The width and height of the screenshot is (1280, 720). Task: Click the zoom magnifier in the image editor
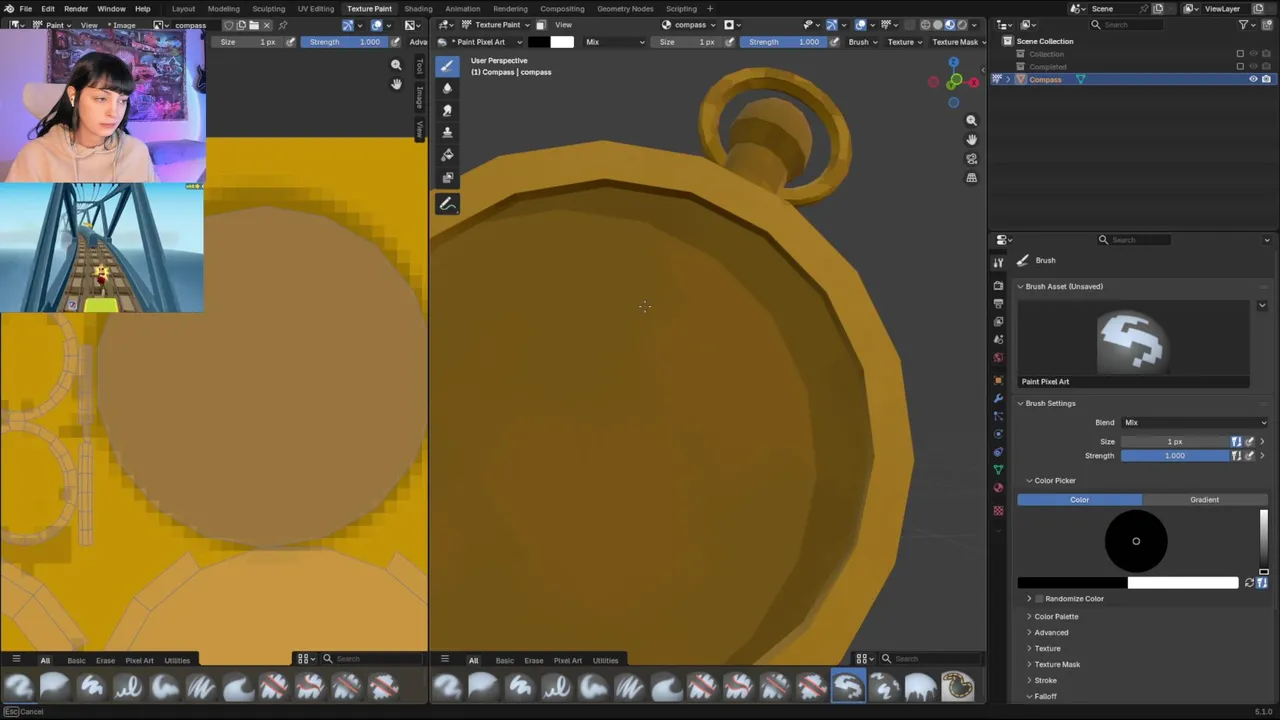(396, 65)
